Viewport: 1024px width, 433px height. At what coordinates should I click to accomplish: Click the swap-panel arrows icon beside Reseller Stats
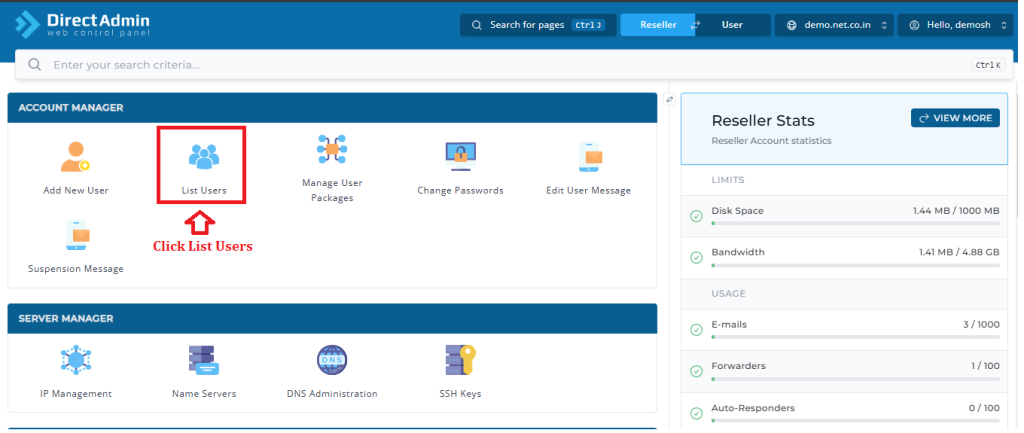click(669, 99)
